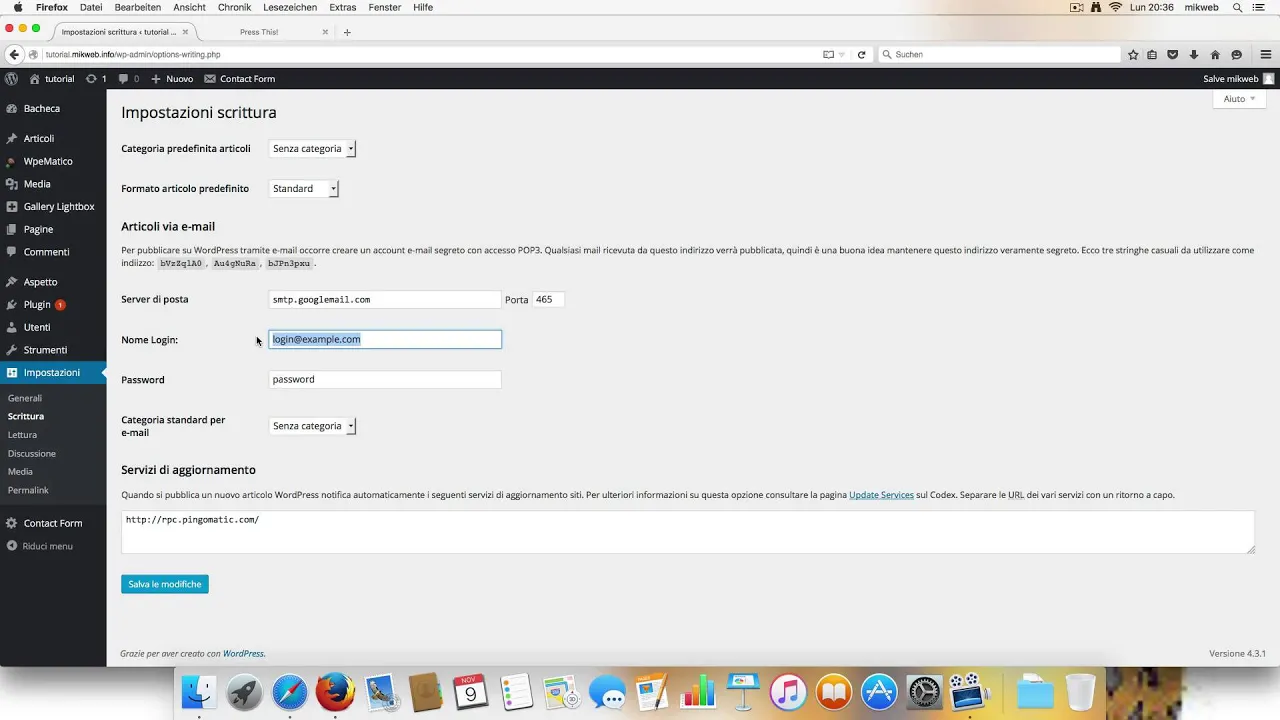Click Salve mikweb user avatar
This screenshot has height=720, width=1280.
1268,78
